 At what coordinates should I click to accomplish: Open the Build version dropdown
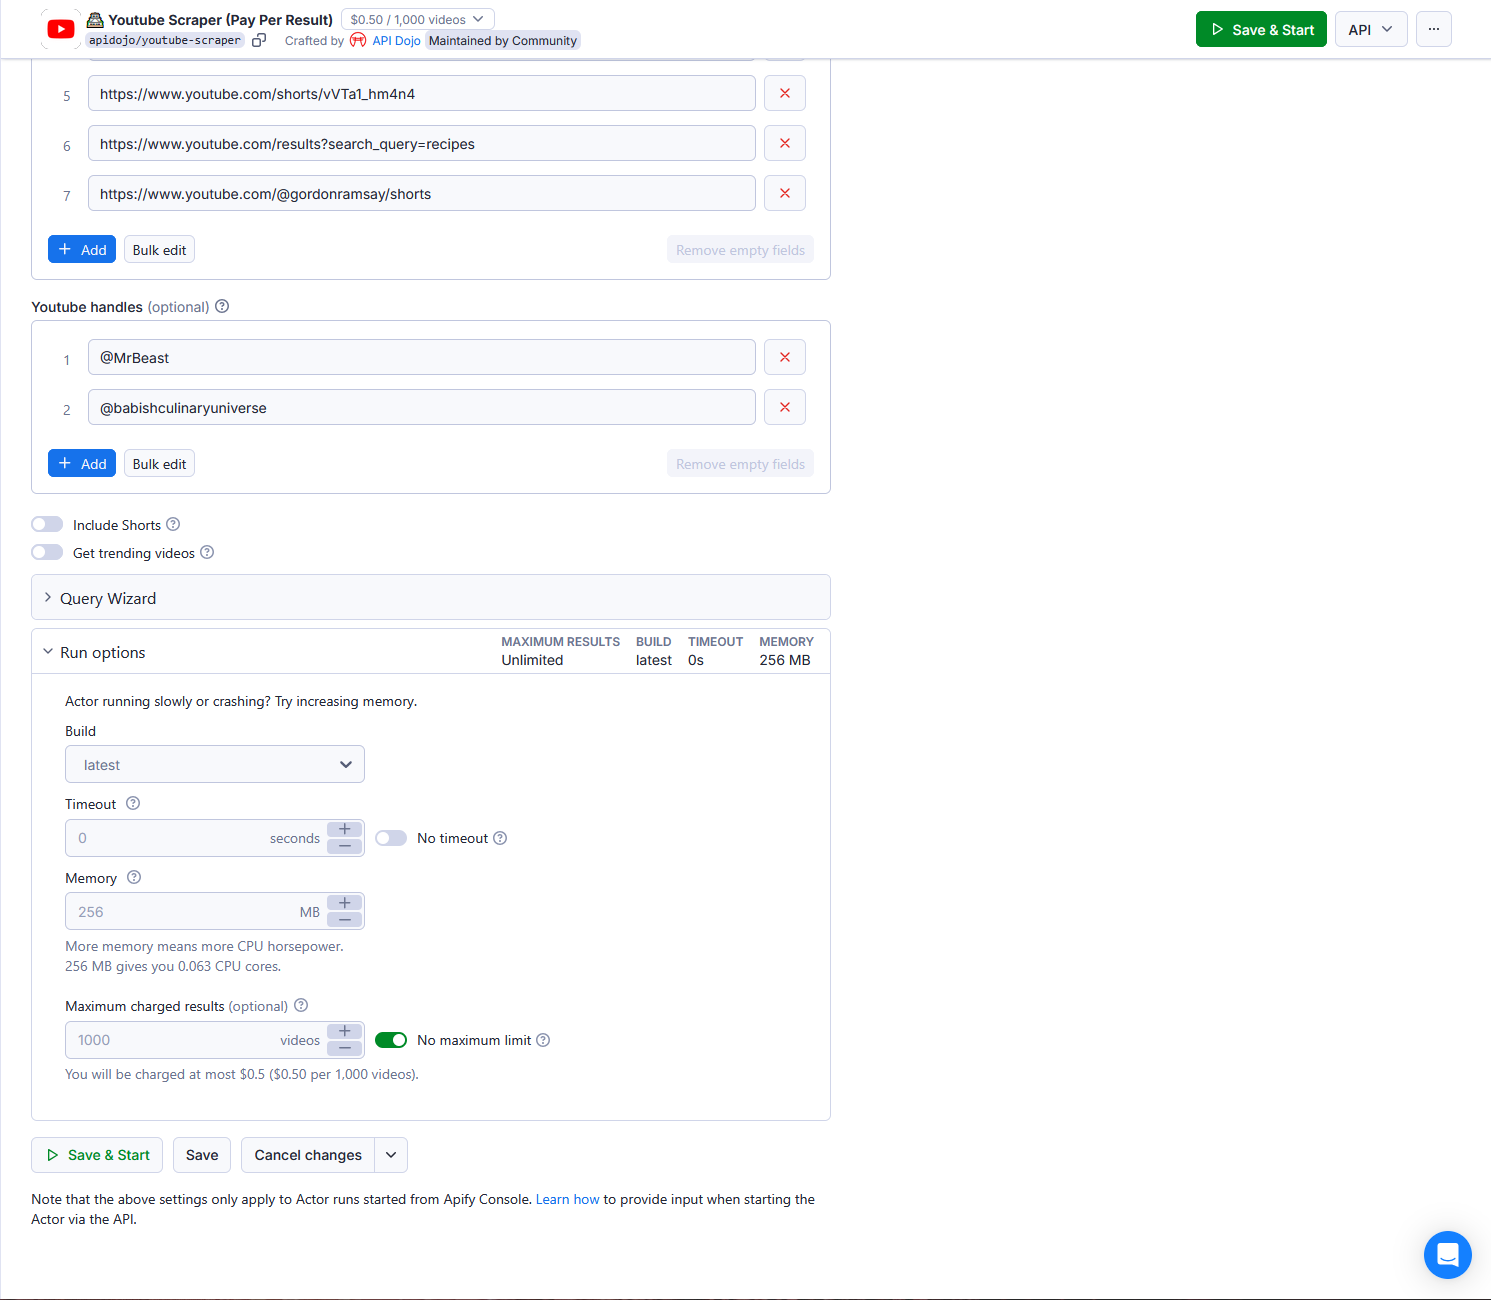[x=215, y=764]
